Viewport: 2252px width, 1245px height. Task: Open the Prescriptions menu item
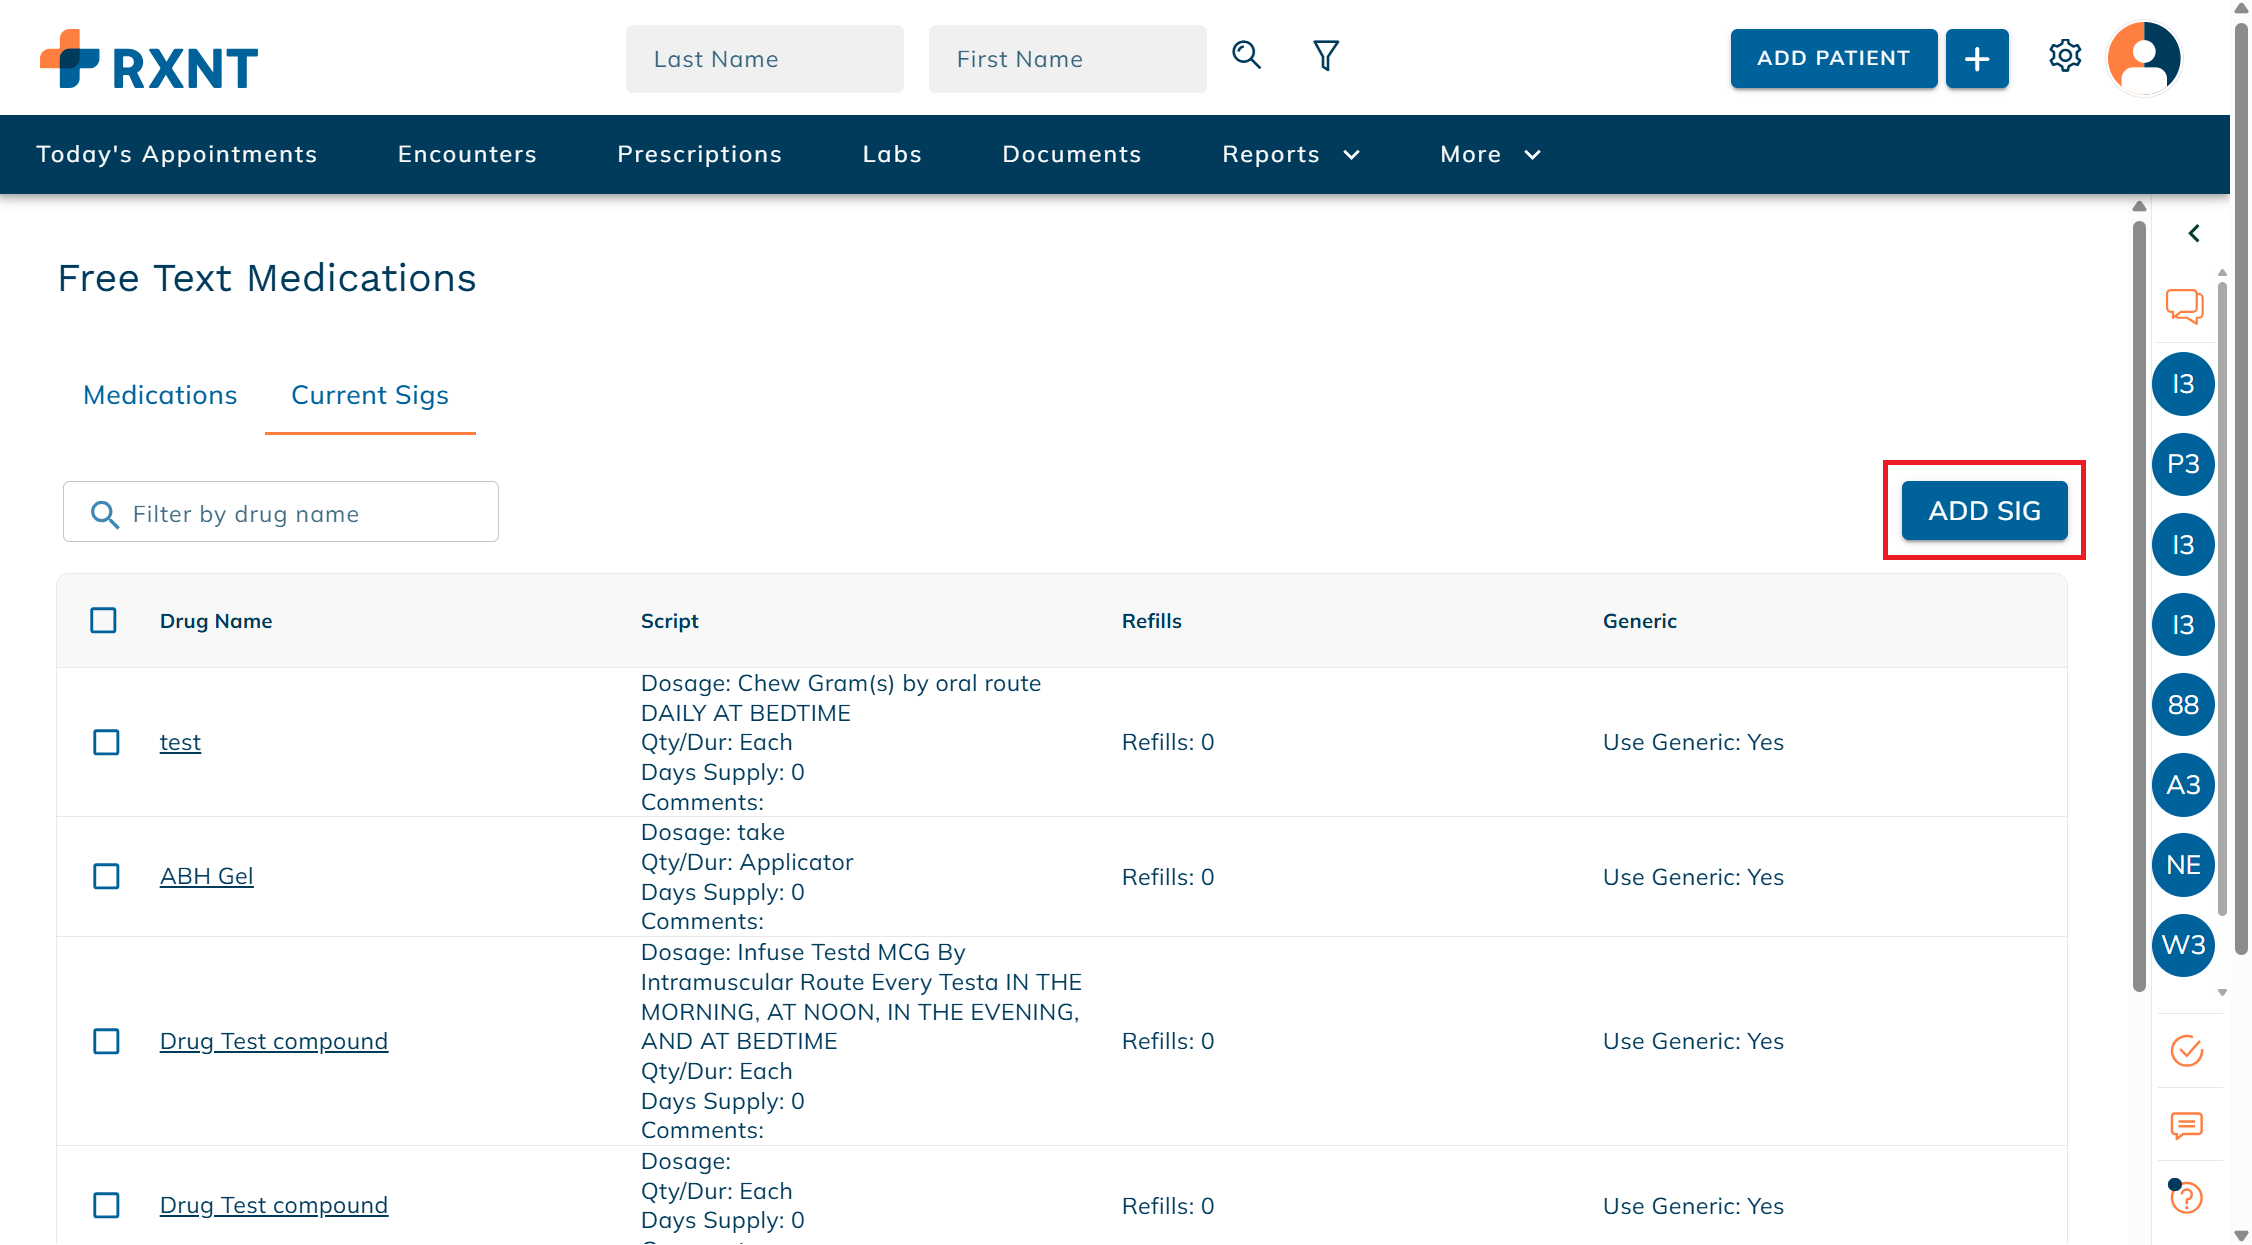[x=700, y=154]
